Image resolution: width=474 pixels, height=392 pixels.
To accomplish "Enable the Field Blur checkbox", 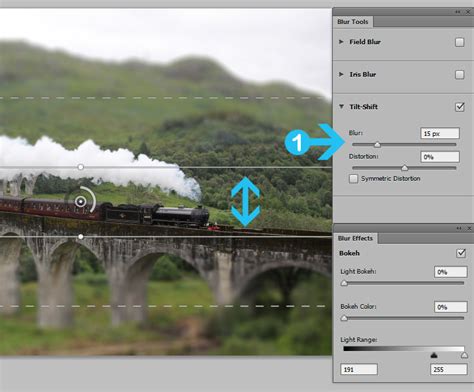I will [x=459, y=42].
